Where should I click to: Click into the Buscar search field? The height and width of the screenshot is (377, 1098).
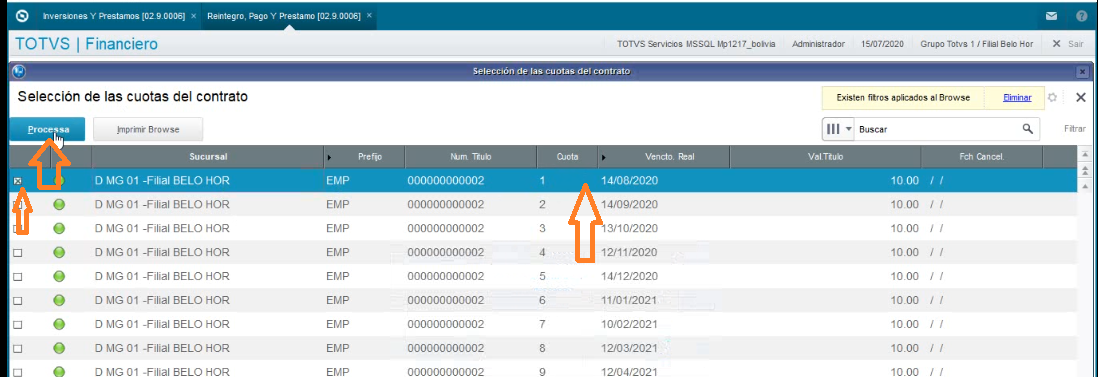pos(938,129)
